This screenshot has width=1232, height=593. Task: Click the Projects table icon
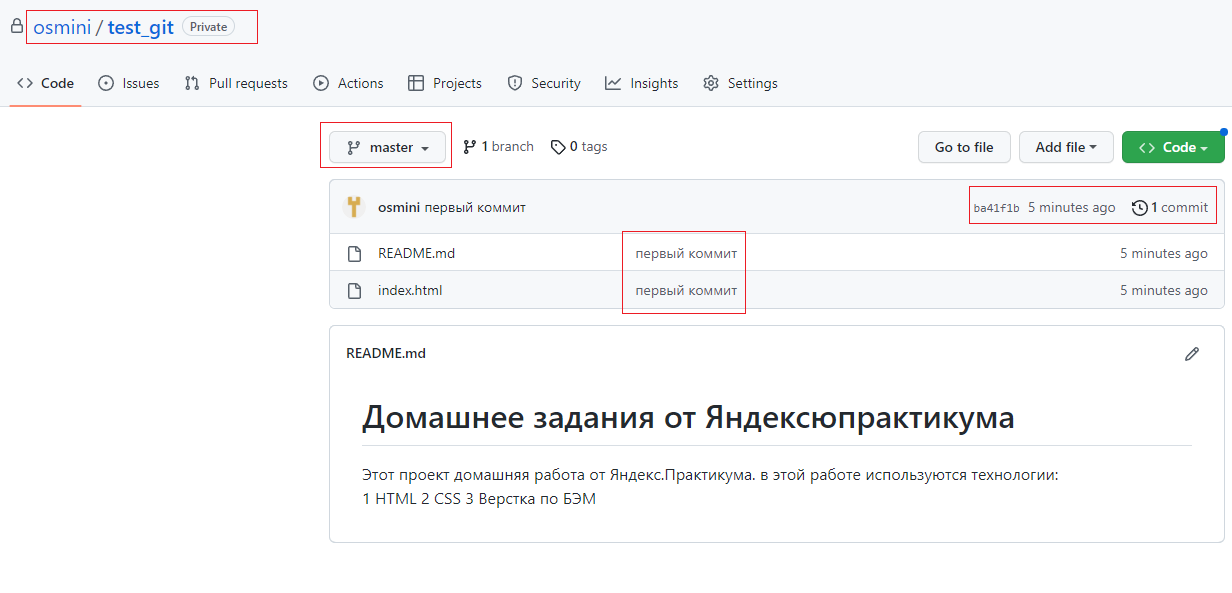(x=416, y=83)
